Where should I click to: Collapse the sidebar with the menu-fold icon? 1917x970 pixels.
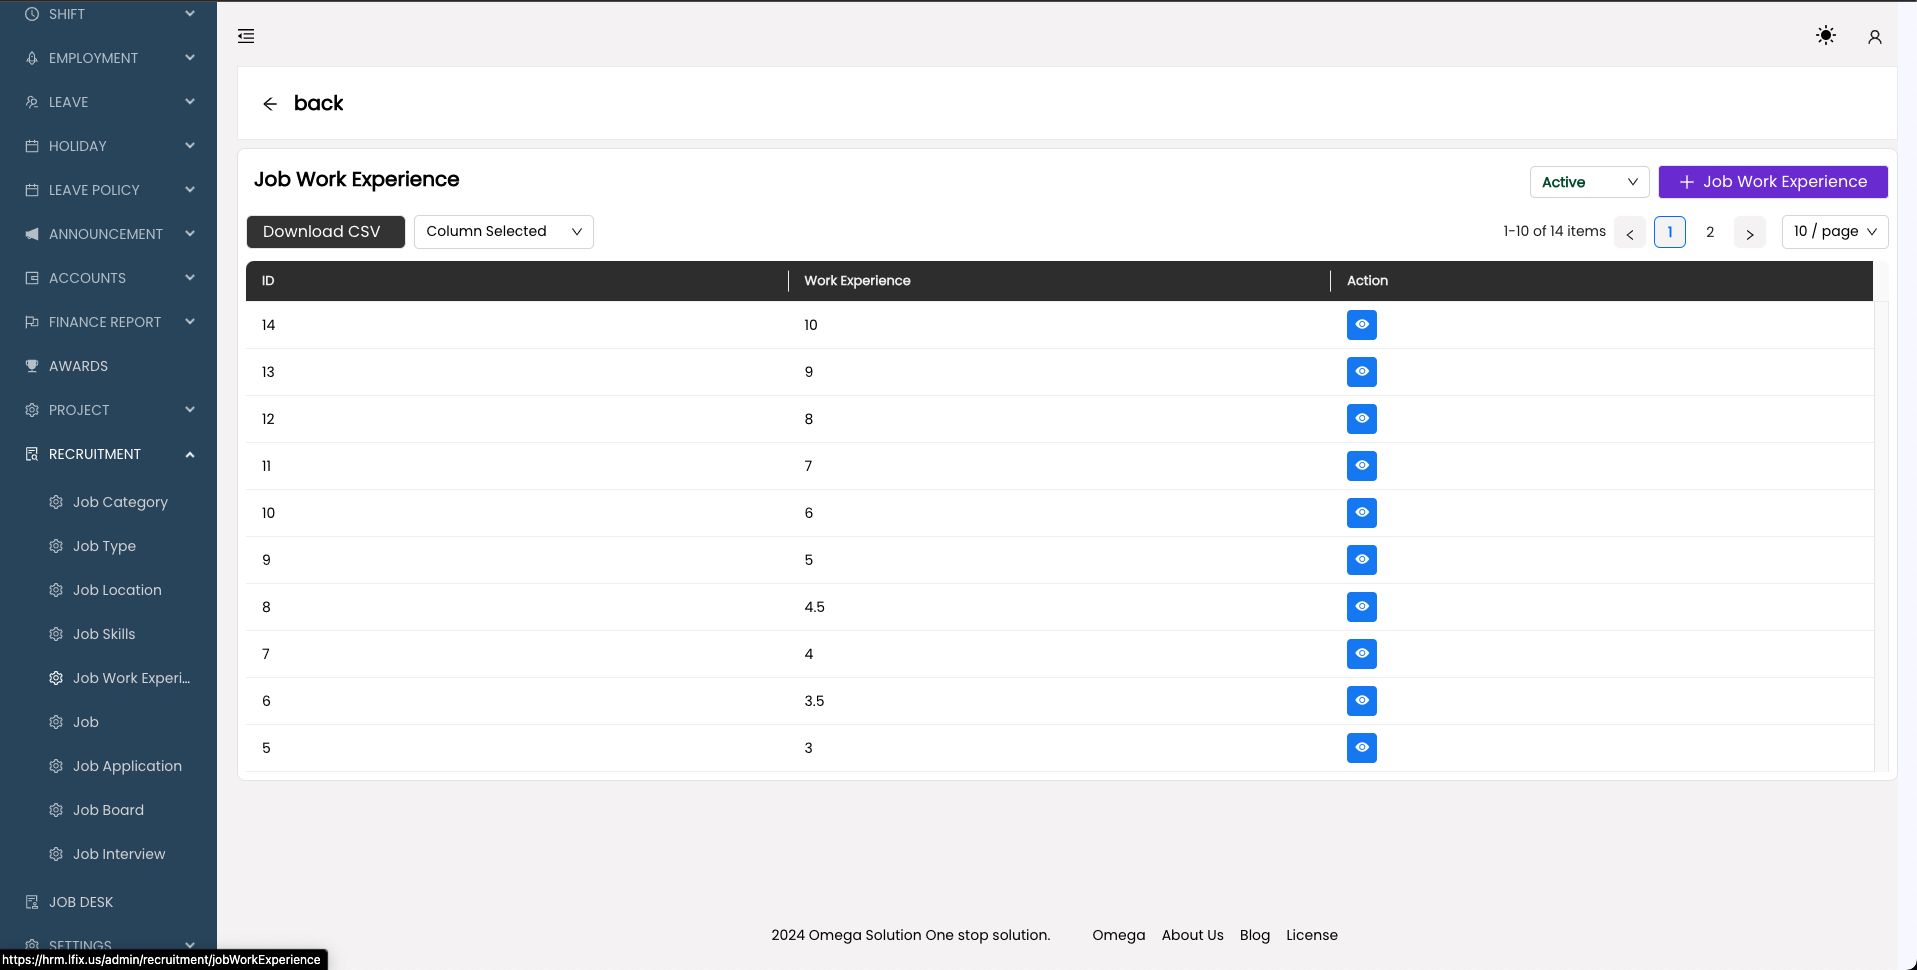246,36
